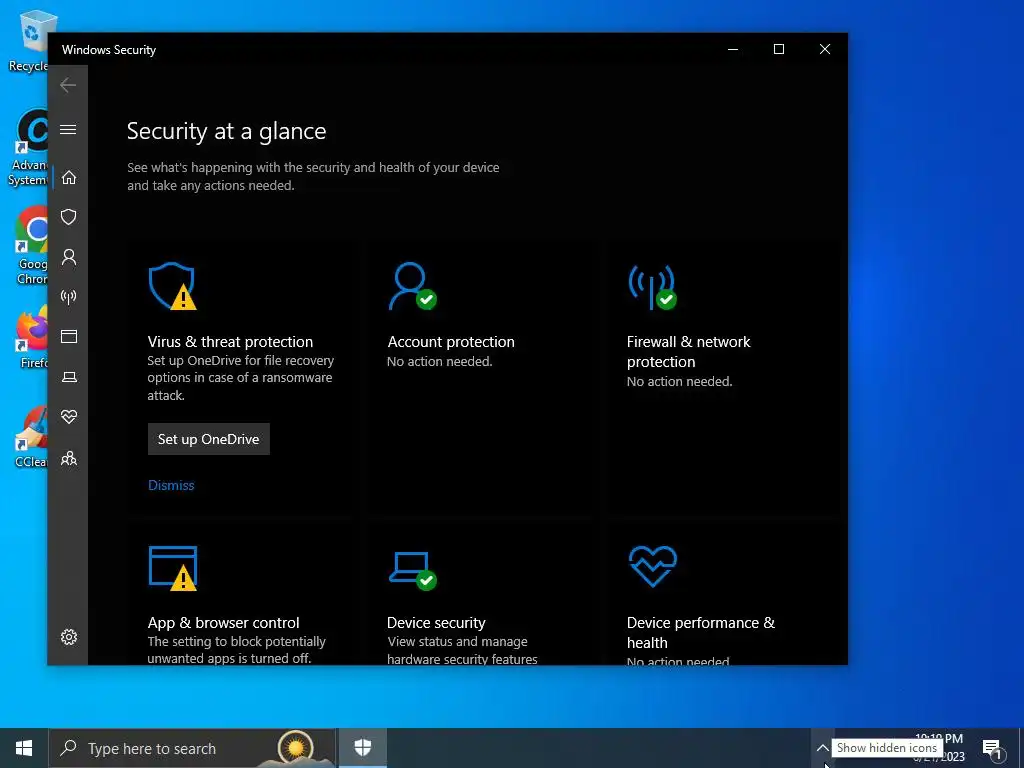Click the Device performance & health heart tile icon
1024x768 pixels.
(x=652, y=567)
